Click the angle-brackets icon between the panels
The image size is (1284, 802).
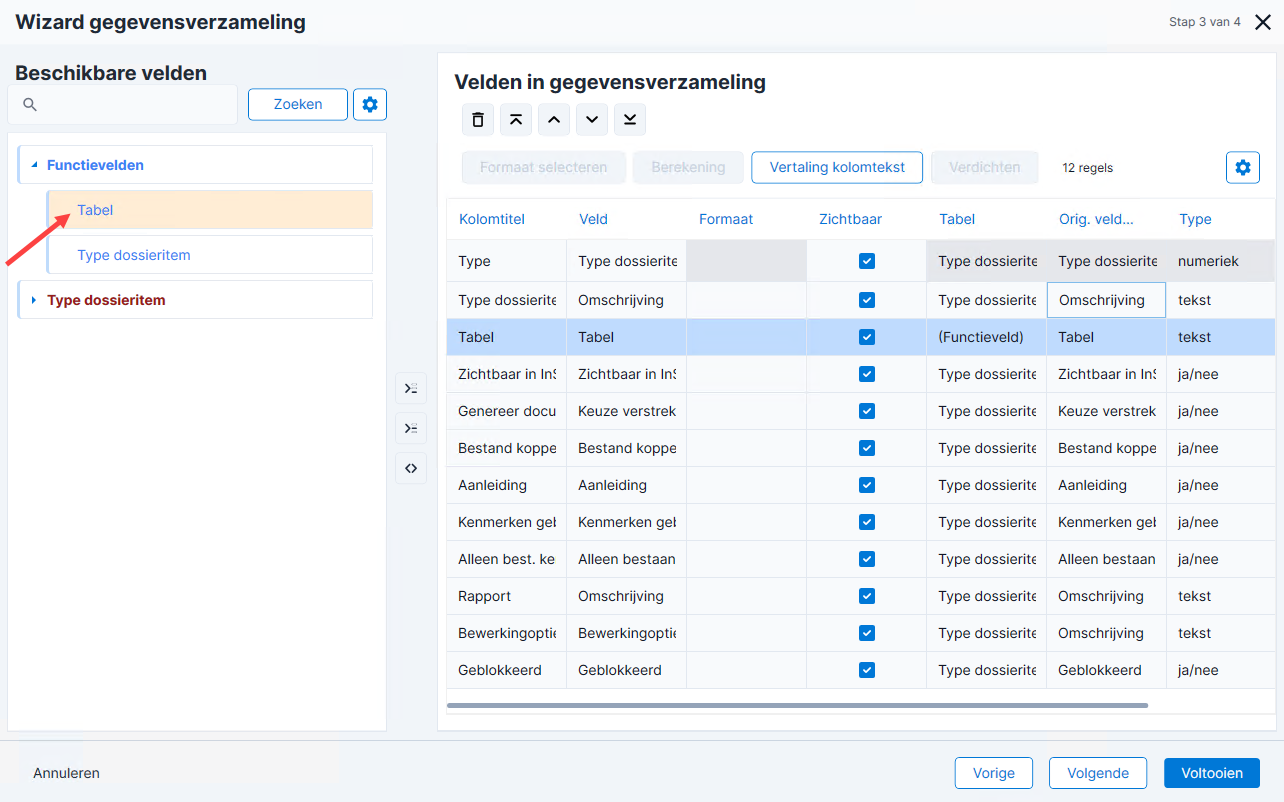tap(411, 468)
